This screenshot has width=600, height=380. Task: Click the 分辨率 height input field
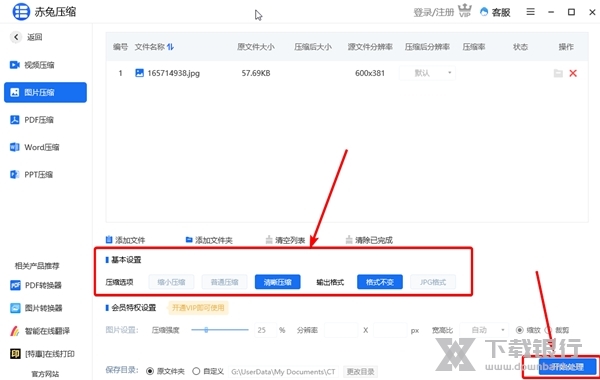[390, 330]
